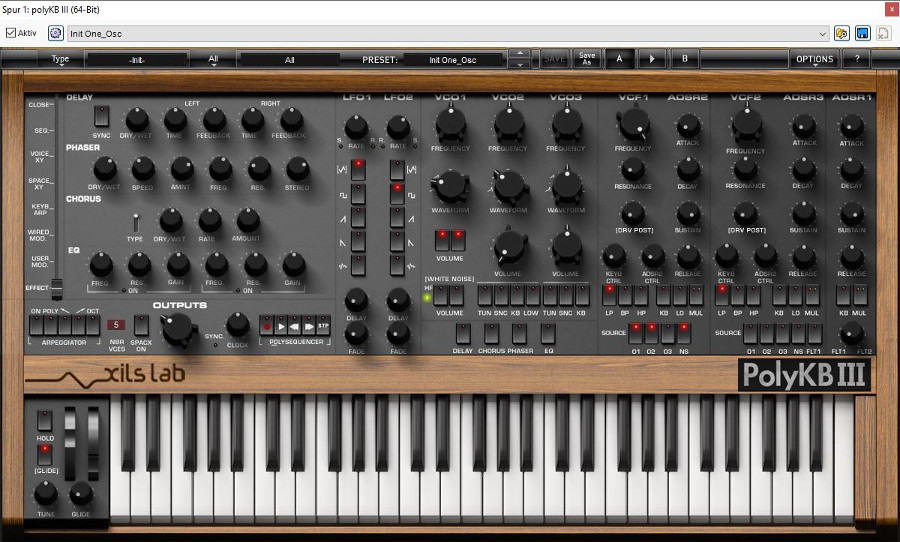Toggle the EQ effect enable switch
The image size is (900, 542).
(x=548, y=334)
